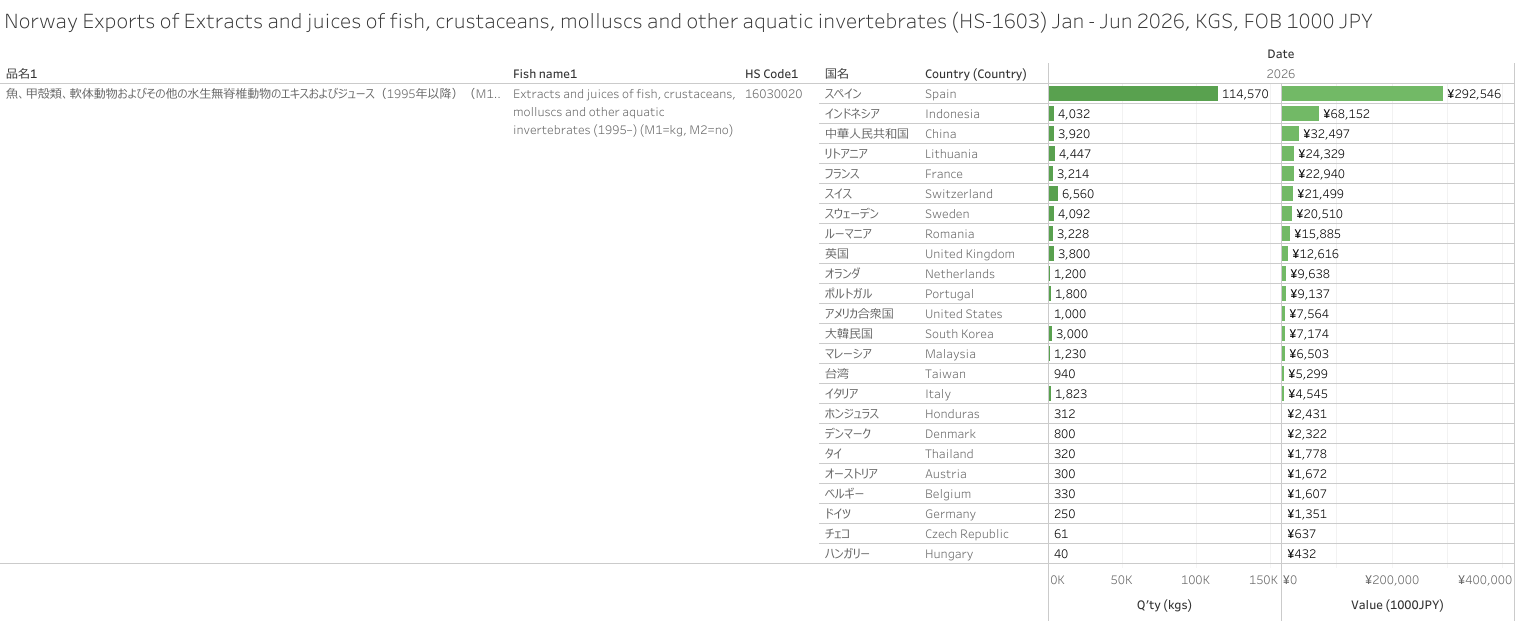The image size is (1516, 621).
Task: Select the Hungary value label ¥432
Action: pyautogui.click(x=1301, y=553)
